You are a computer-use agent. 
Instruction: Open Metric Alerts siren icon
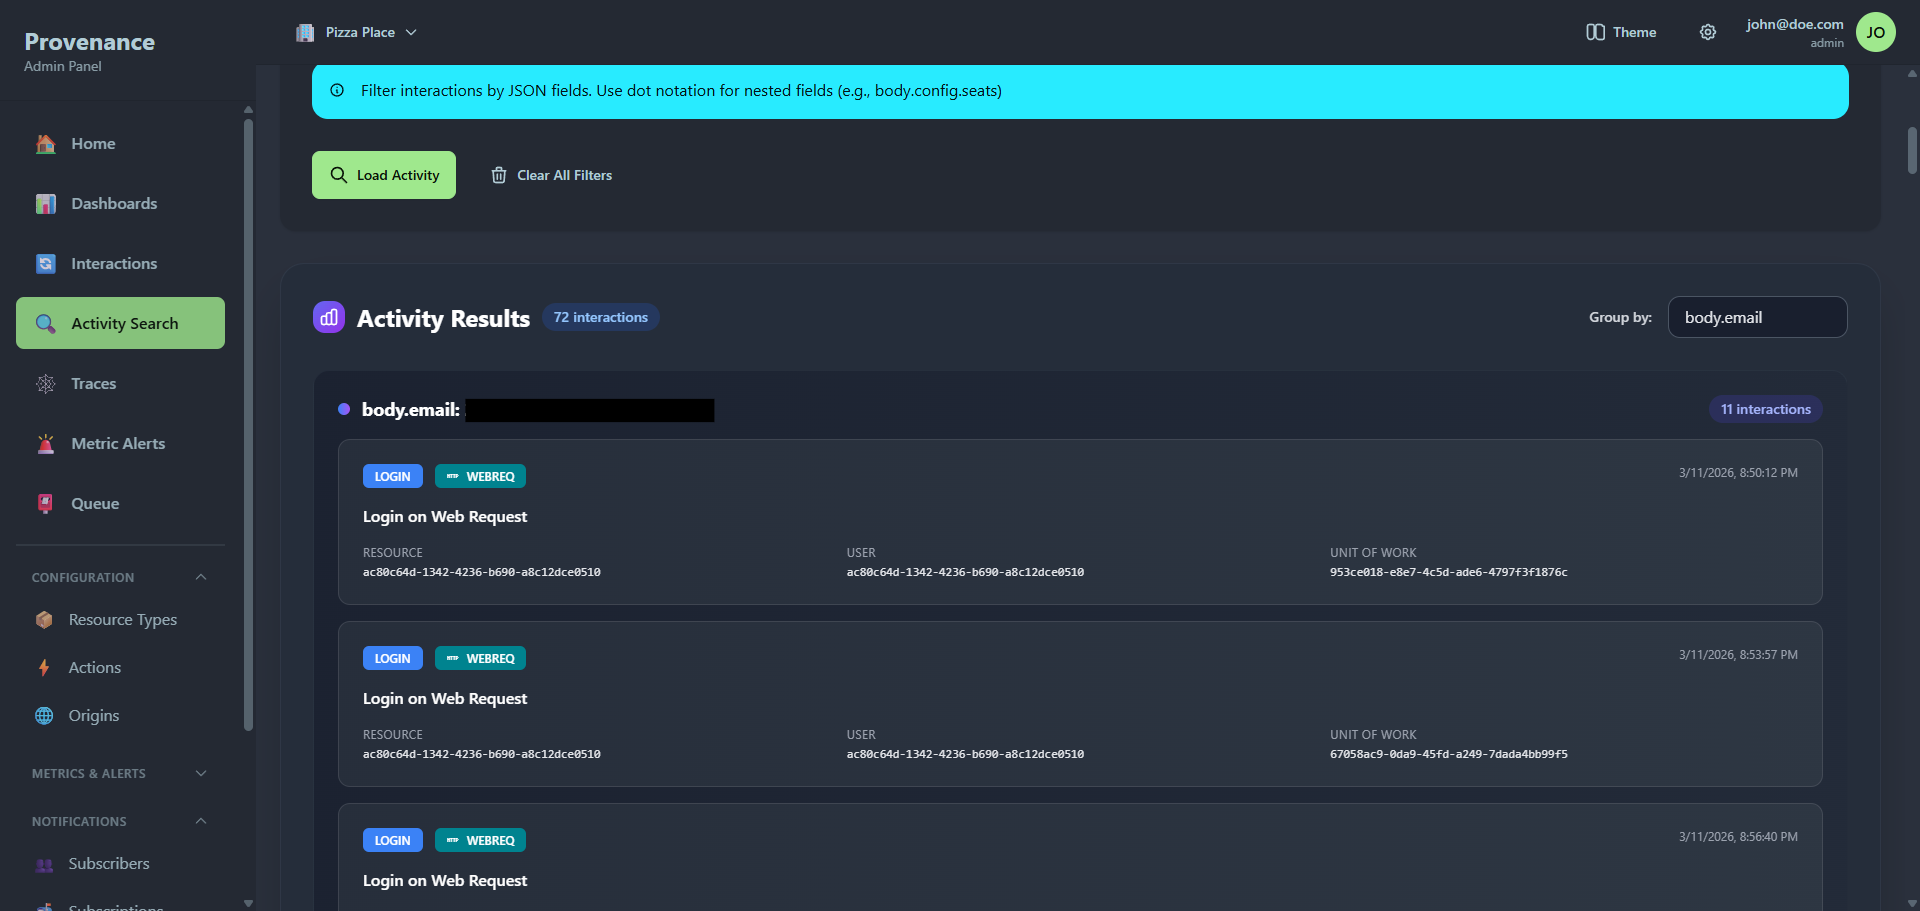pyautogui.click(x=46, y=444)
